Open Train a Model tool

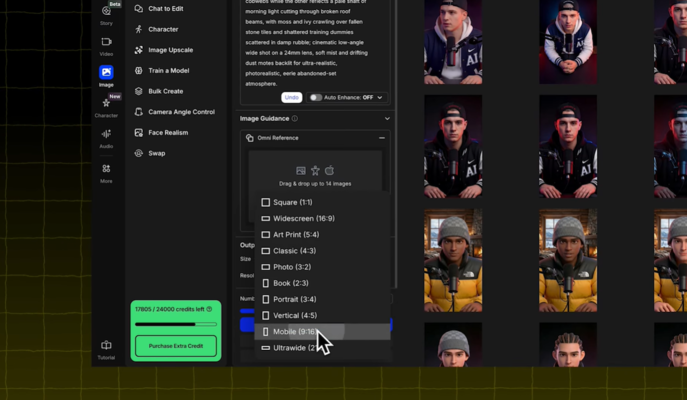pyautogui.click(x=162, y=71)
